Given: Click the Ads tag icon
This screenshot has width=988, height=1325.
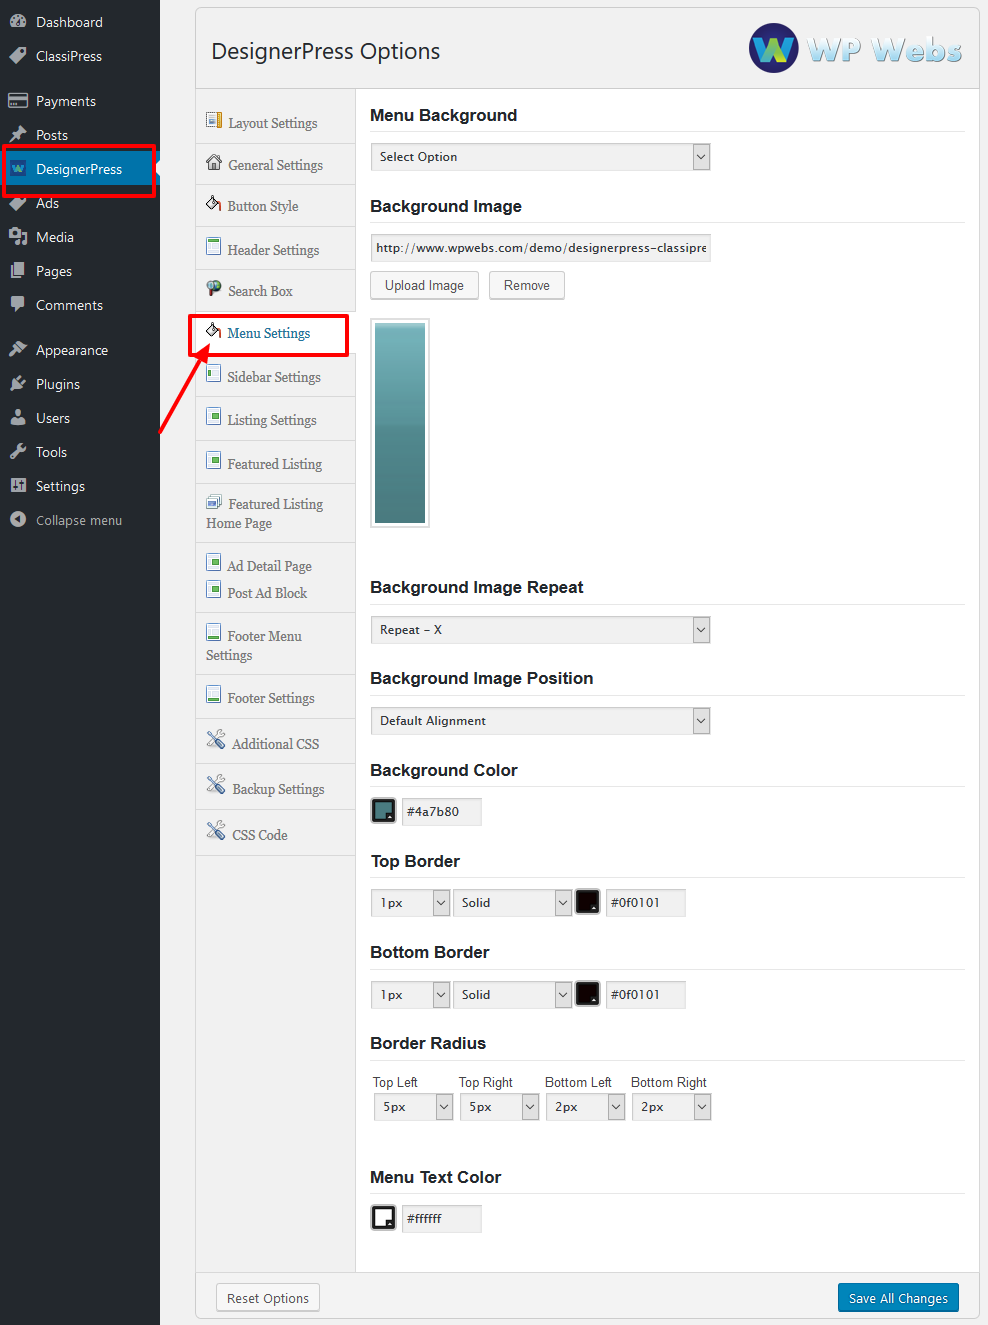Looking at the screenshot, I should (x=18, y=203).
